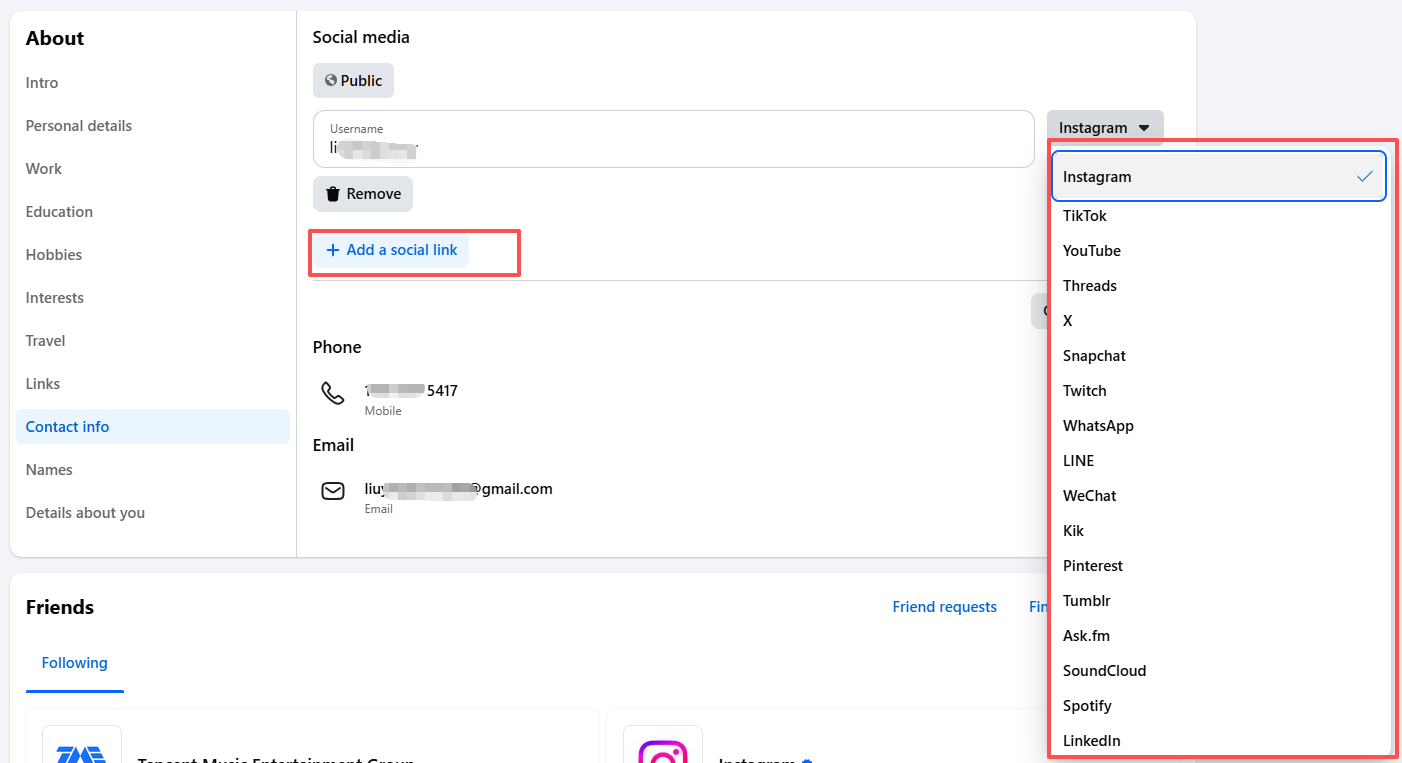Viewport: 1402px width, 763px height.
Task: Collapse the Instagram platform dropdown
Action: point(1105,128)
